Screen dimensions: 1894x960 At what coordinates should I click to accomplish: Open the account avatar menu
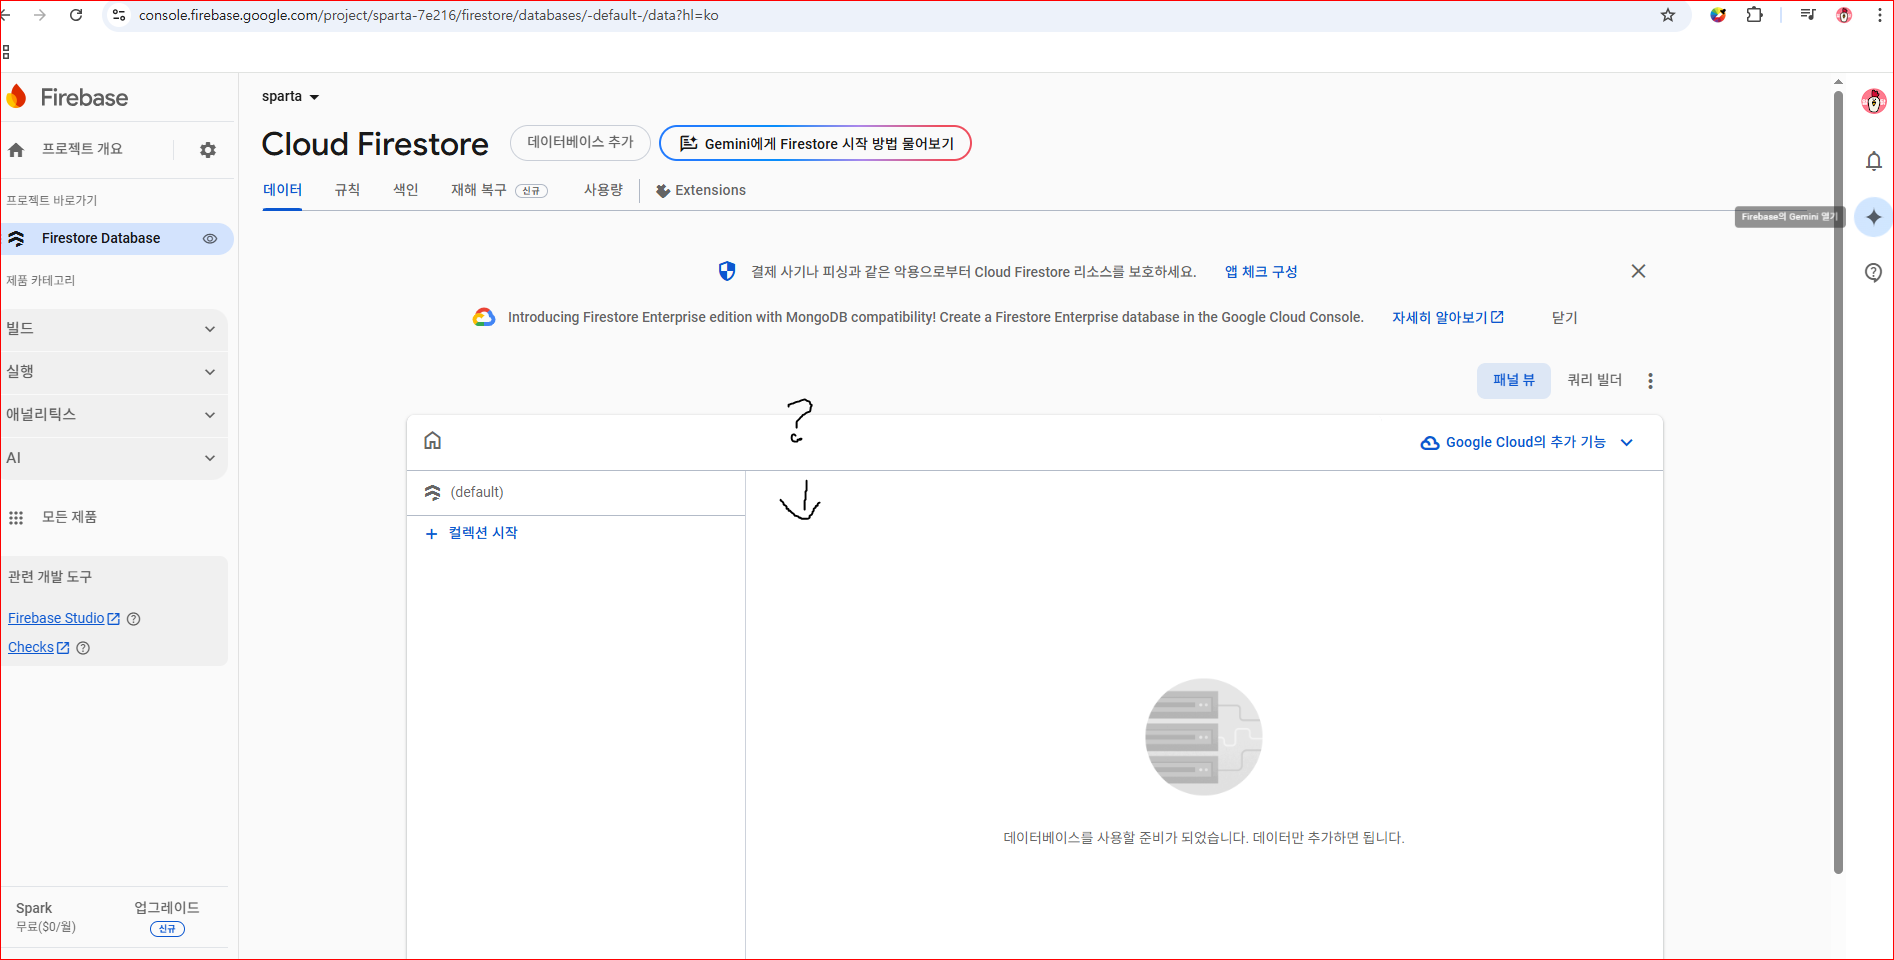(1873, 101)
